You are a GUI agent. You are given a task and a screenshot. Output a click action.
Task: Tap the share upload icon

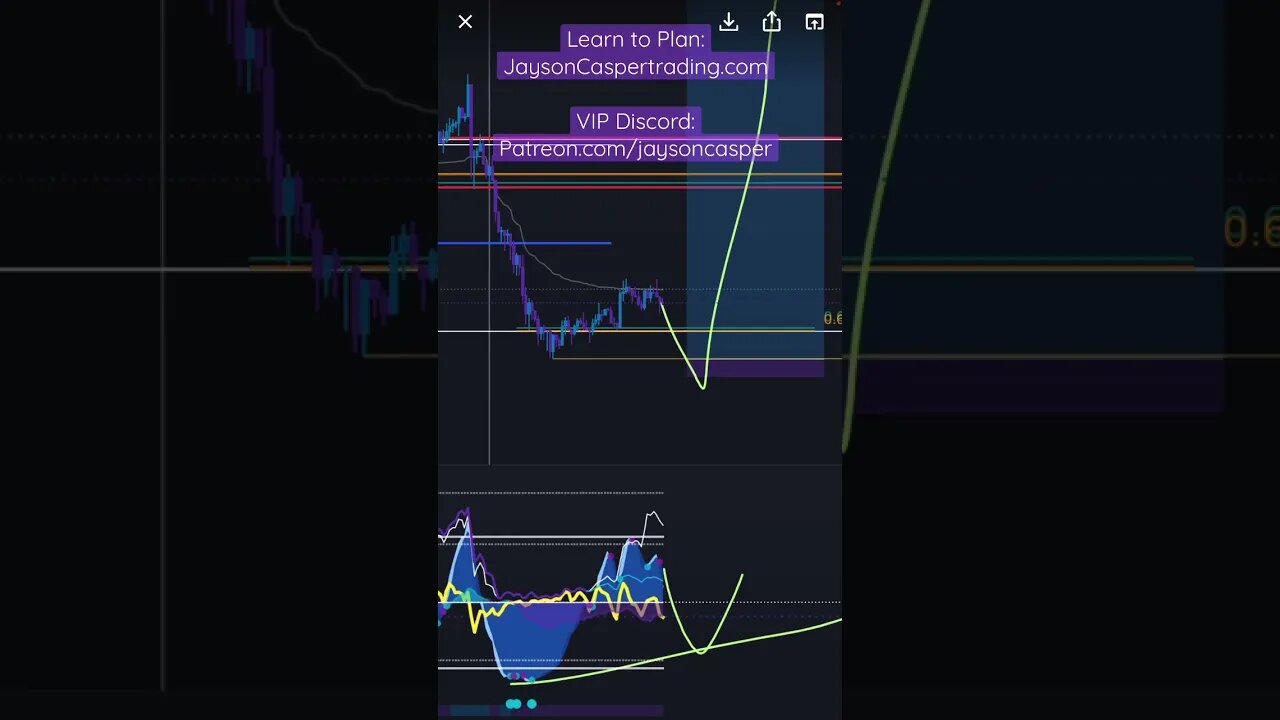coord(772,22)
